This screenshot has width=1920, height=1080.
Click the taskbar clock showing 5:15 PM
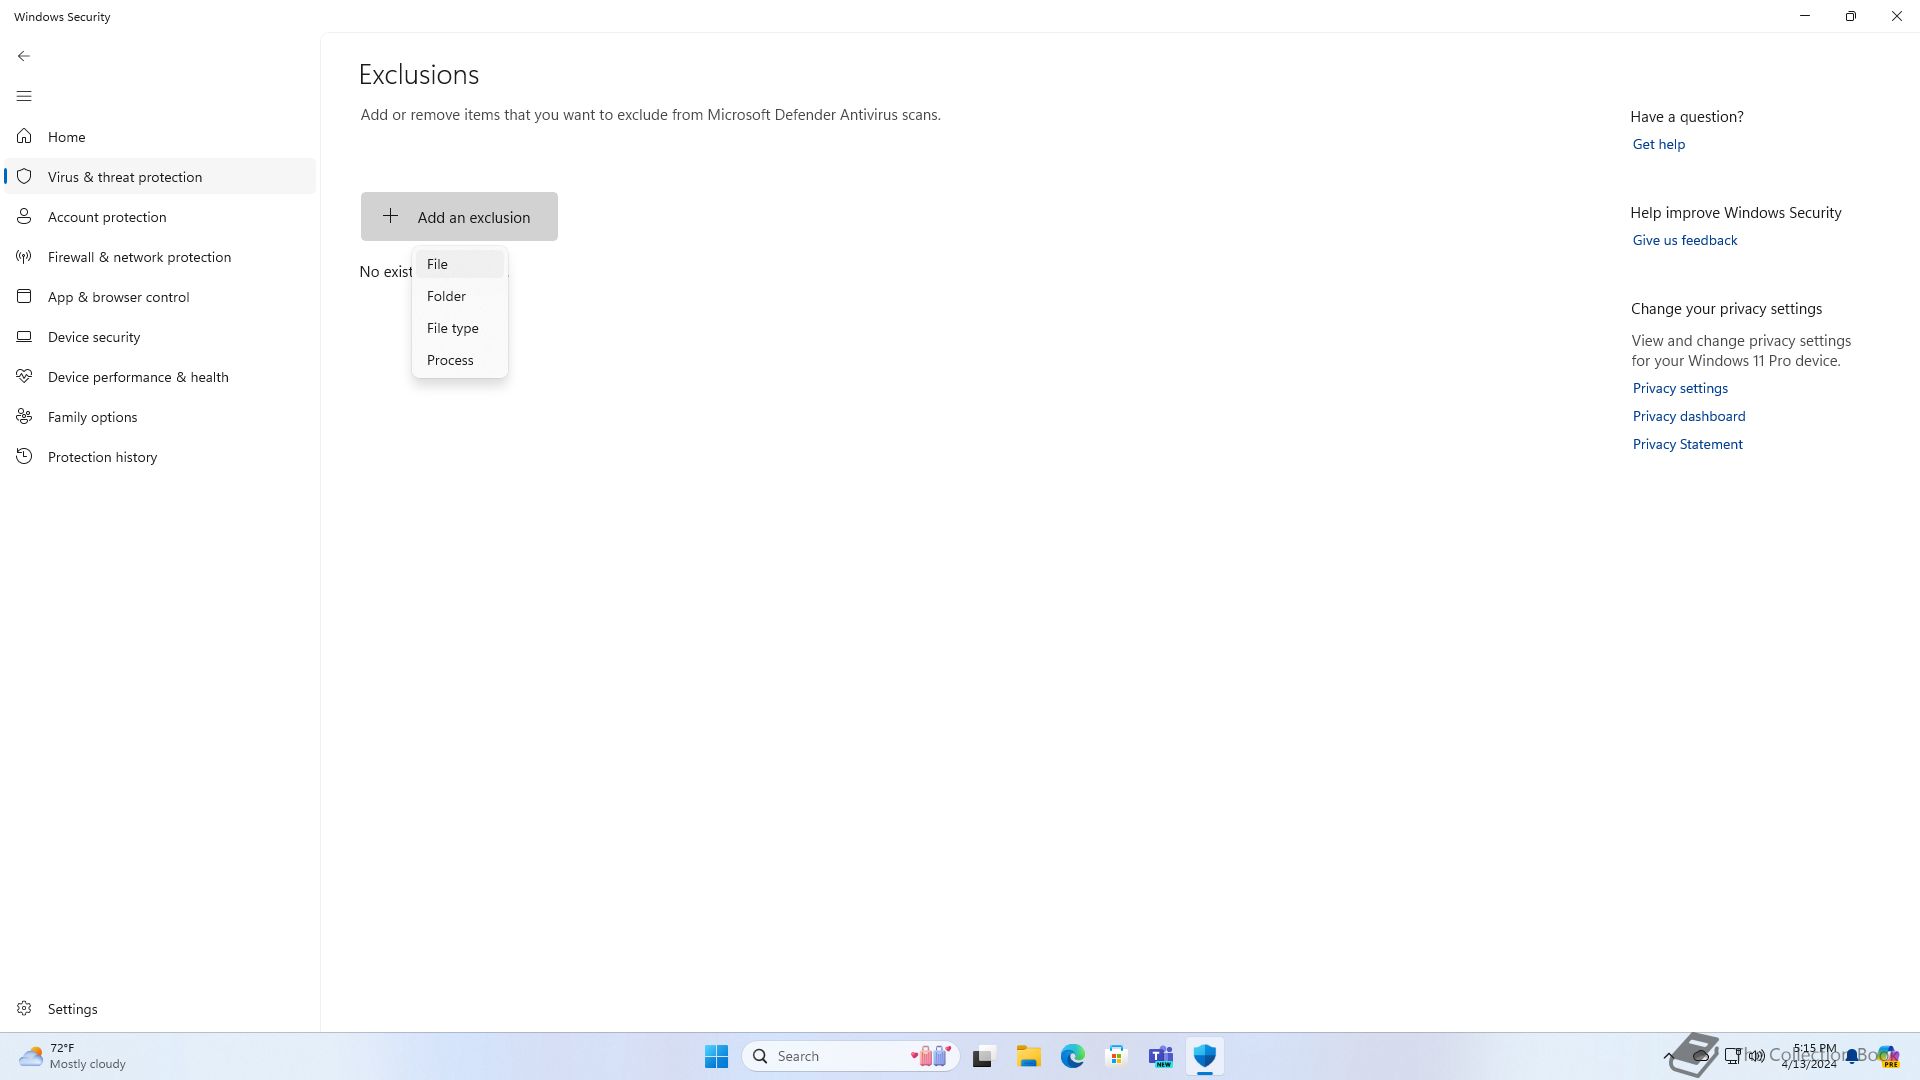tap(1810, 1056)
